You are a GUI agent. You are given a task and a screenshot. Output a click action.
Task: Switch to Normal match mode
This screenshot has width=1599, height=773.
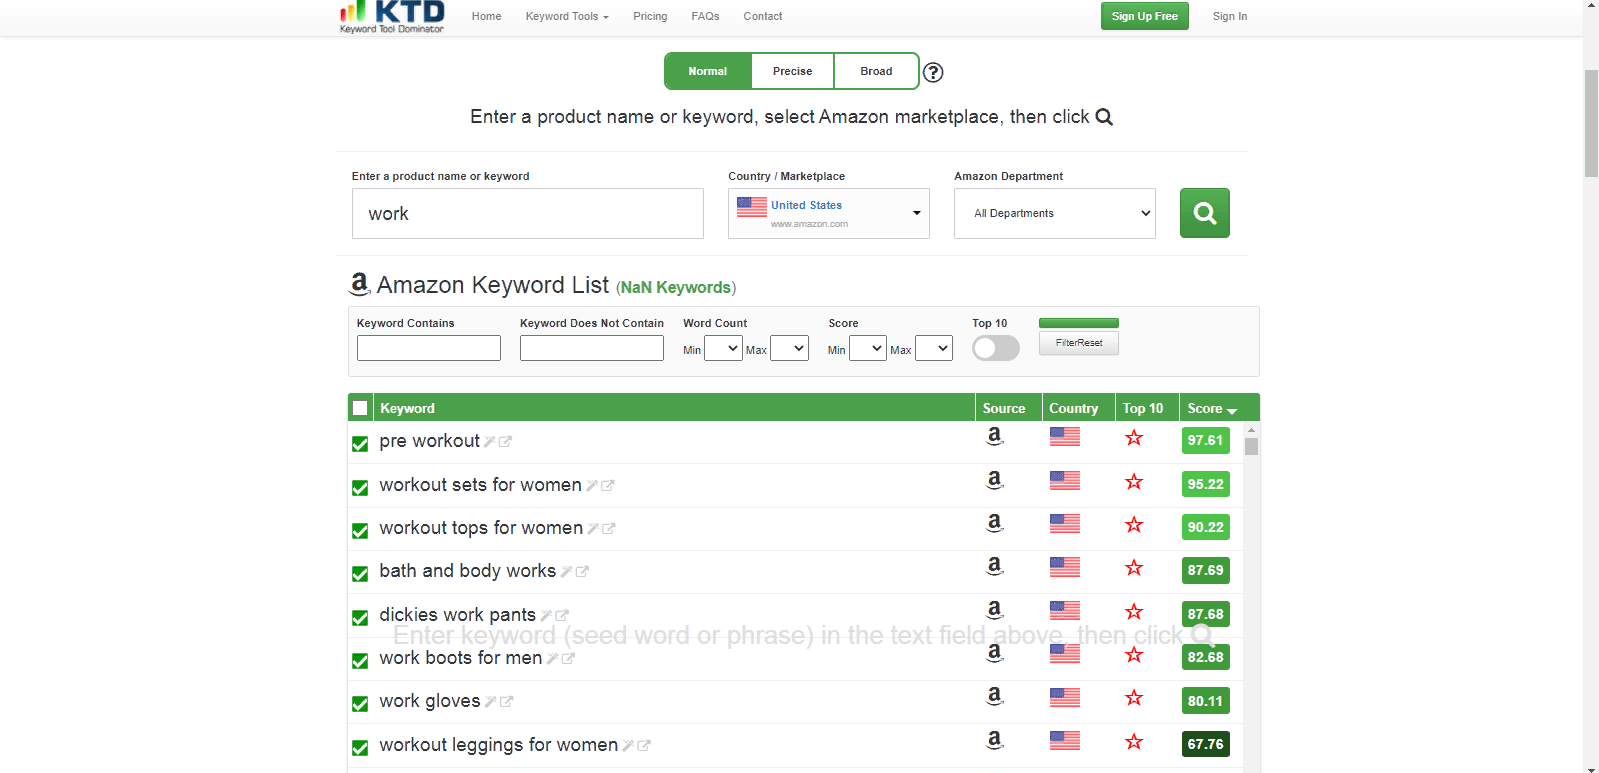point(708,71)
